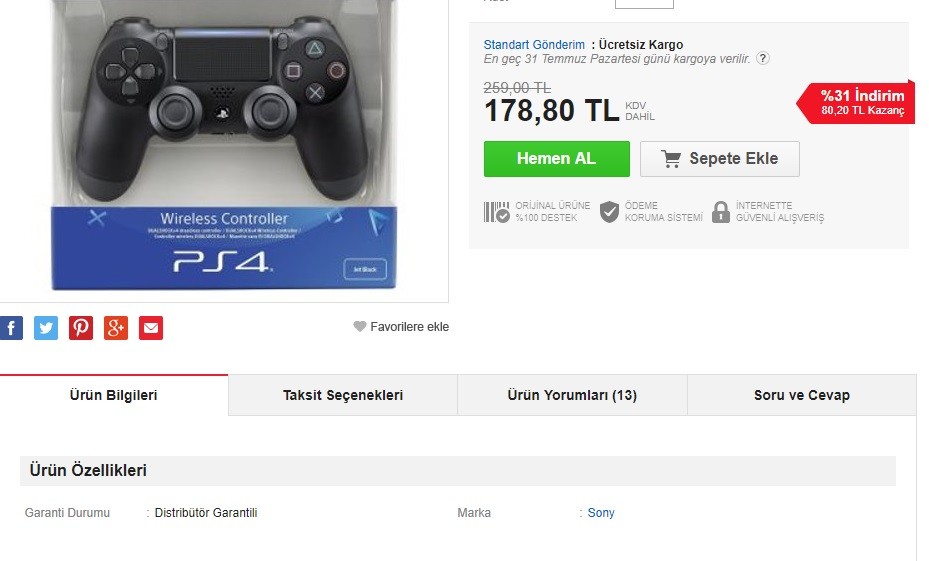Share product on Twitter
The image size is (929, 561).
[46, 328]
